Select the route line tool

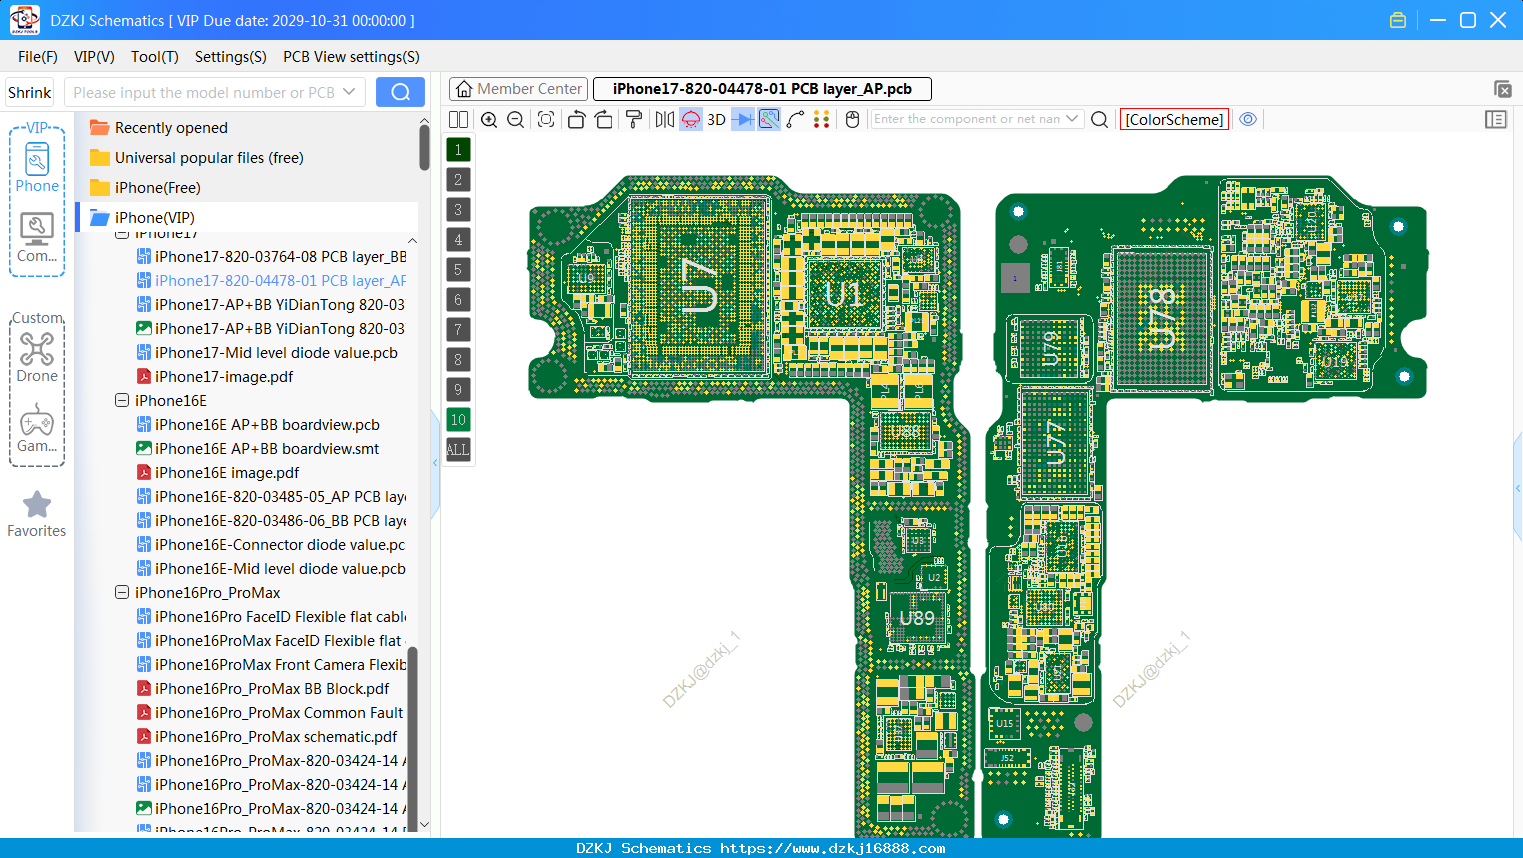[796, 119]
